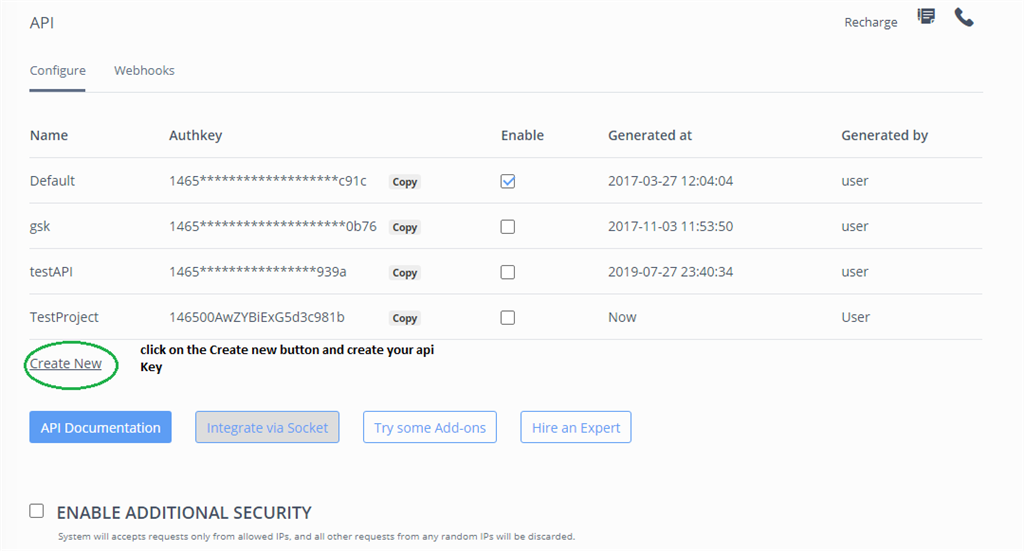Open the API Documentation button
1024x551 pixels.
[x=100, y=427]
